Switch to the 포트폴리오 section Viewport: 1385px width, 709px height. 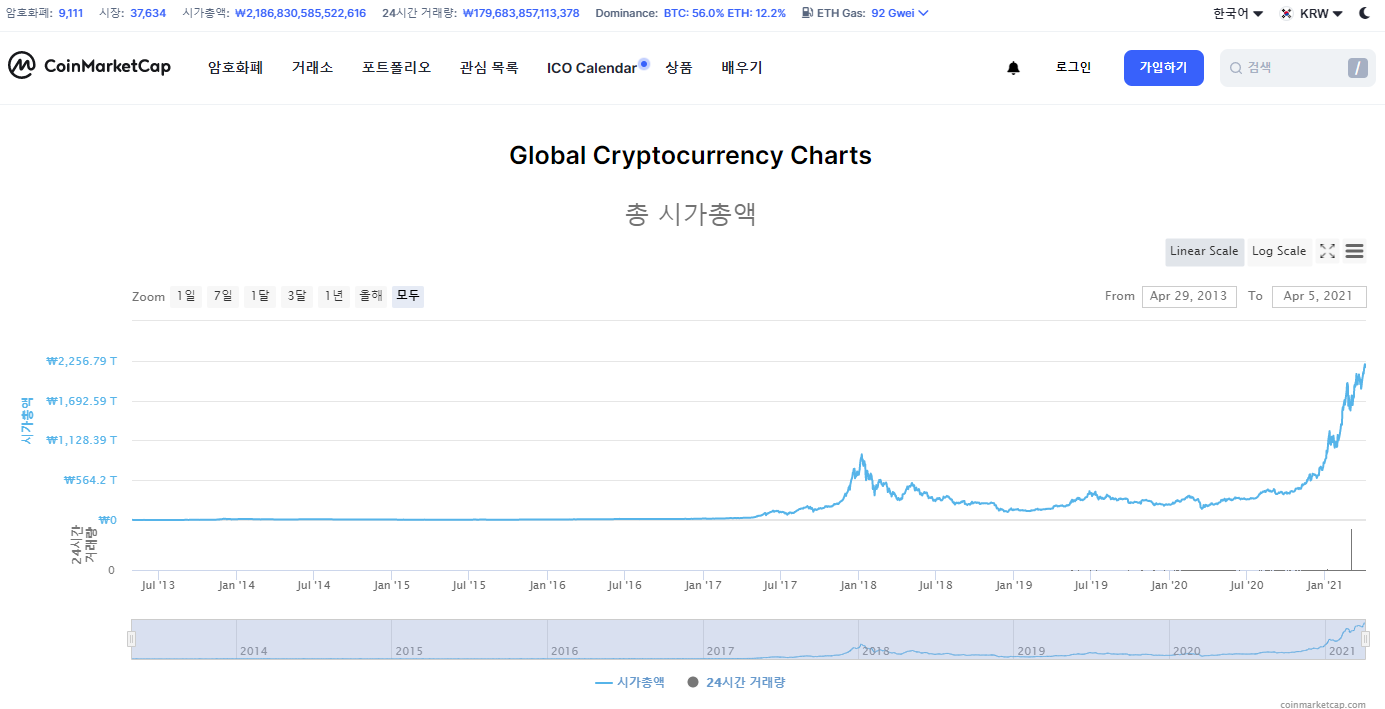coord(396,67)
